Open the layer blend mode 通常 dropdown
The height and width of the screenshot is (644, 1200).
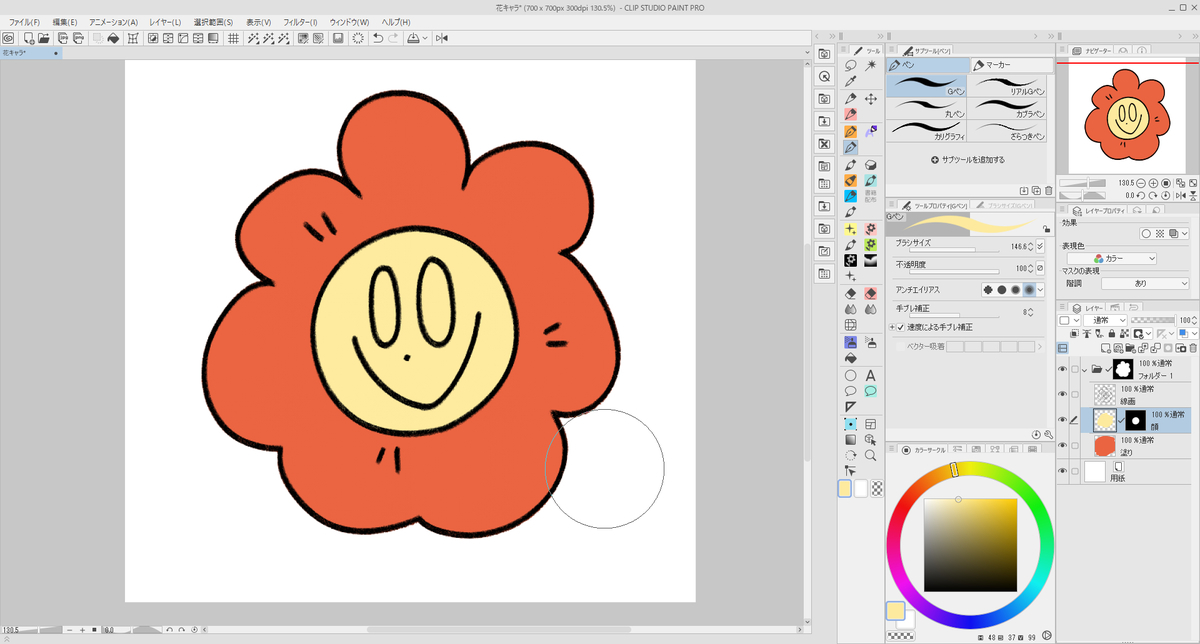(x=1105, y=320)
